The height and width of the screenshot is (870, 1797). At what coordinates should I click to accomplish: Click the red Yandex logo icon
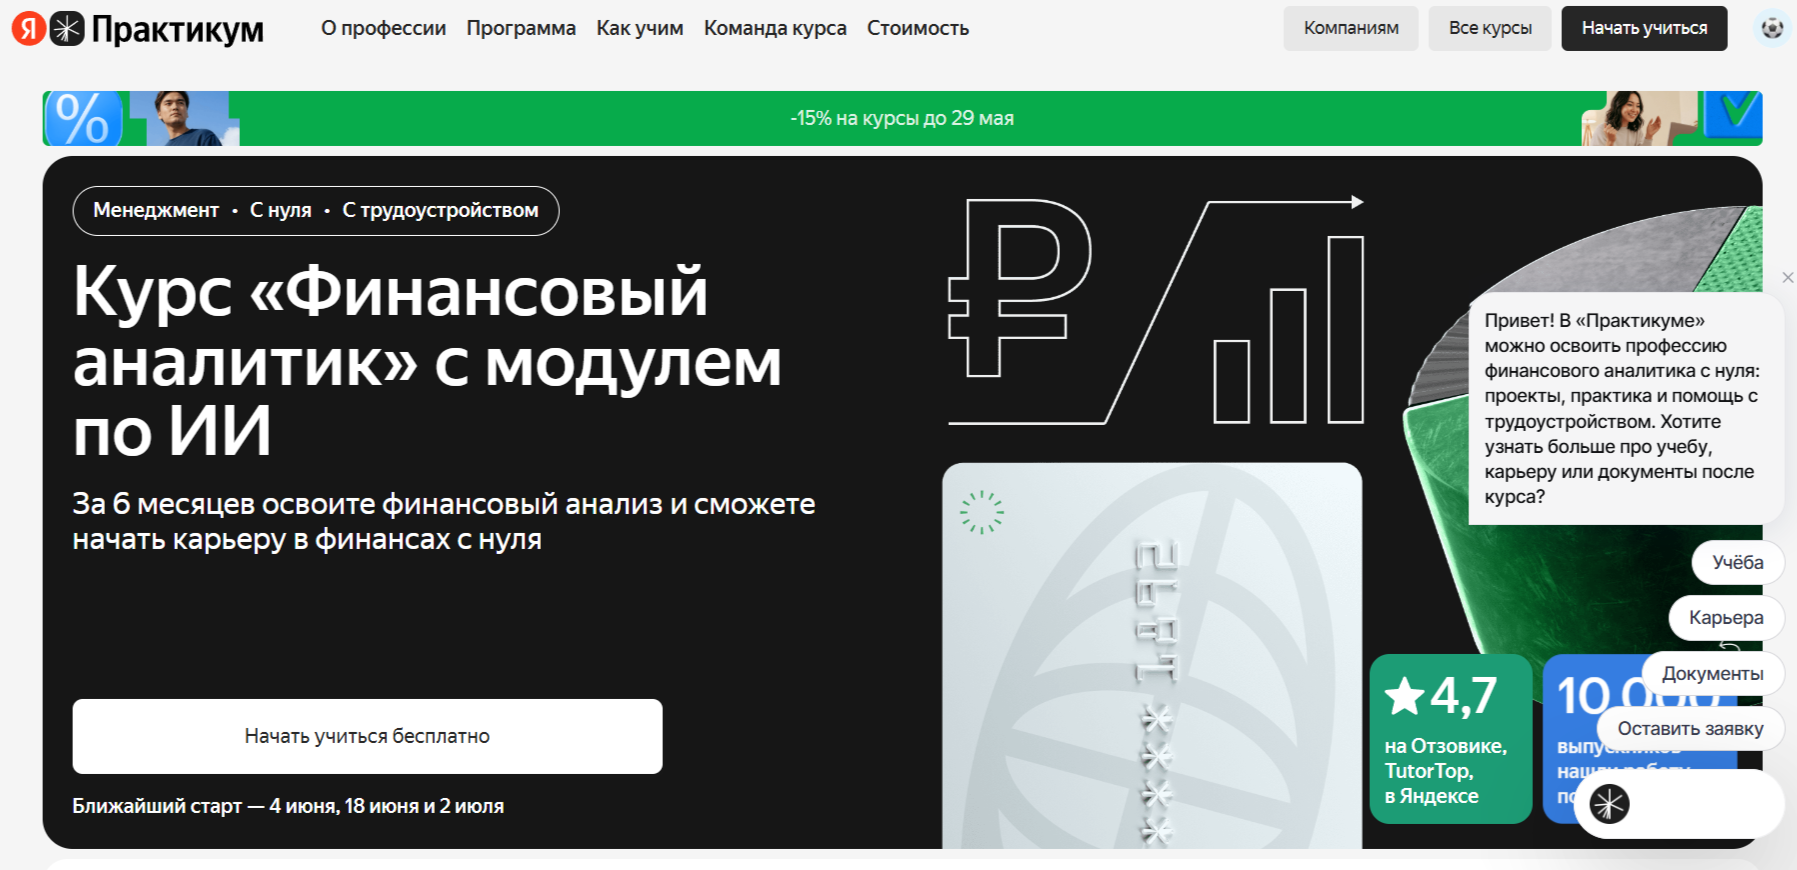click(x=28, y=29)
